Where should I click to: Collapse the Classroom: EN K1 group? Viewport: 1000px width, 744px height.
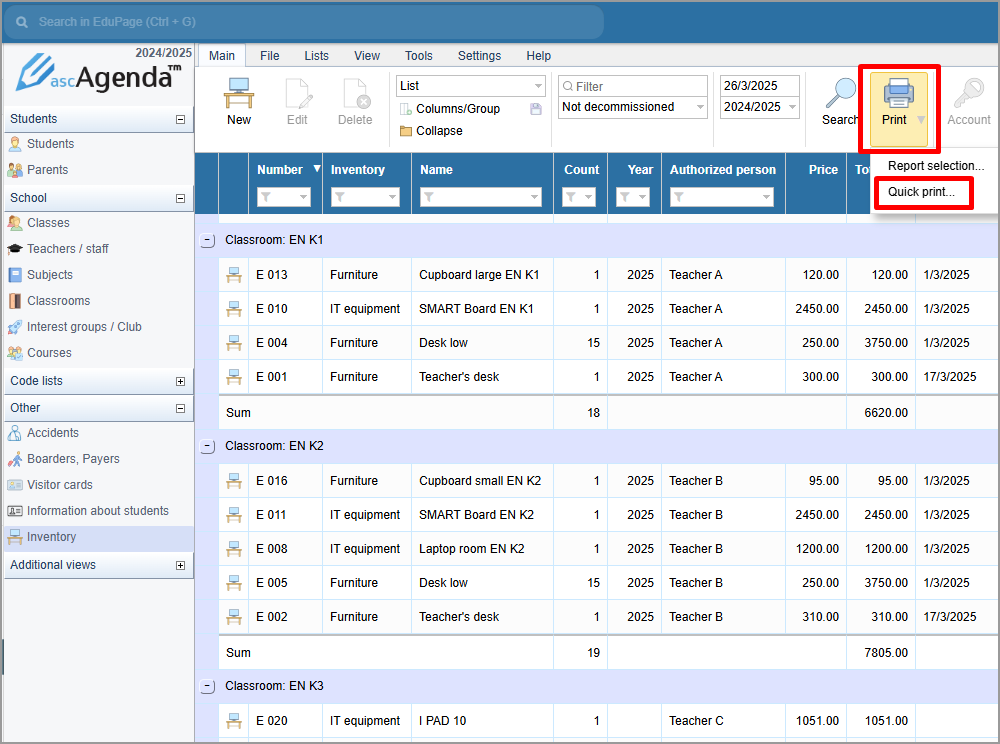tap(207, 241)
